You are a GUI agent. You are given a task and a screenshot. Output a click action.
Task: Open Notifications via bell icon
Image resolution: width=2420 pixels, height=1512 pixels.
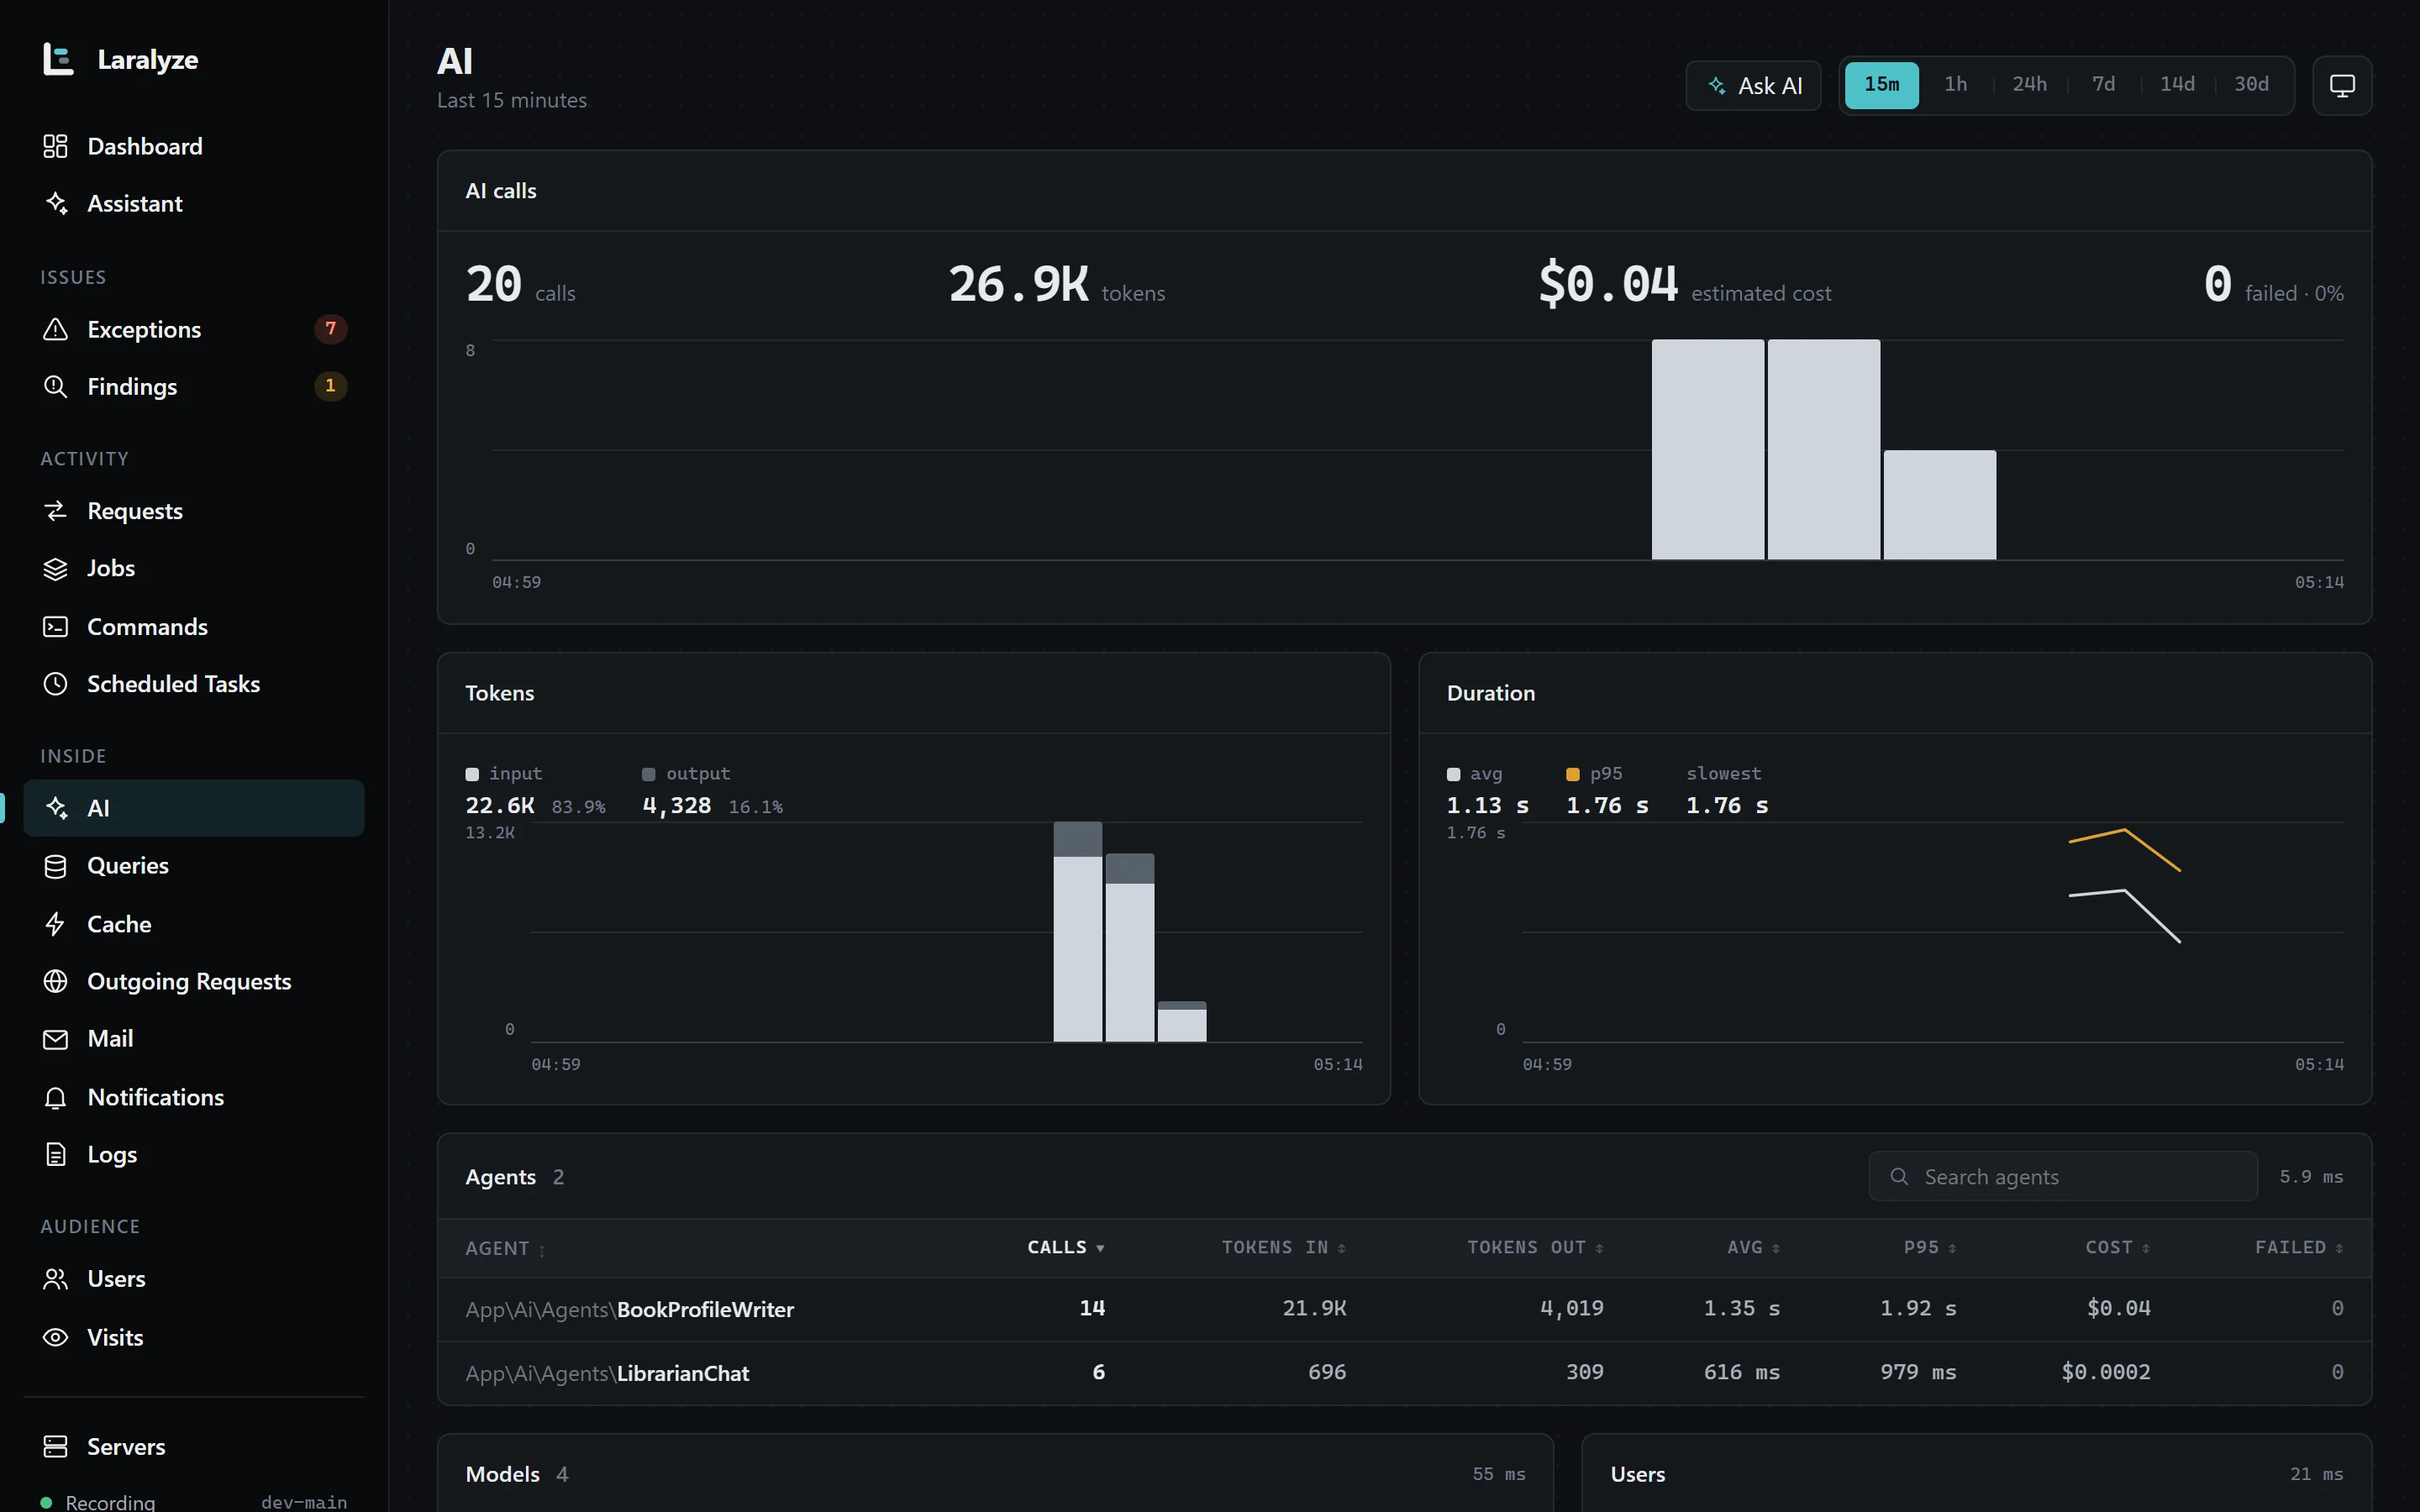[x=55, y=1097]
